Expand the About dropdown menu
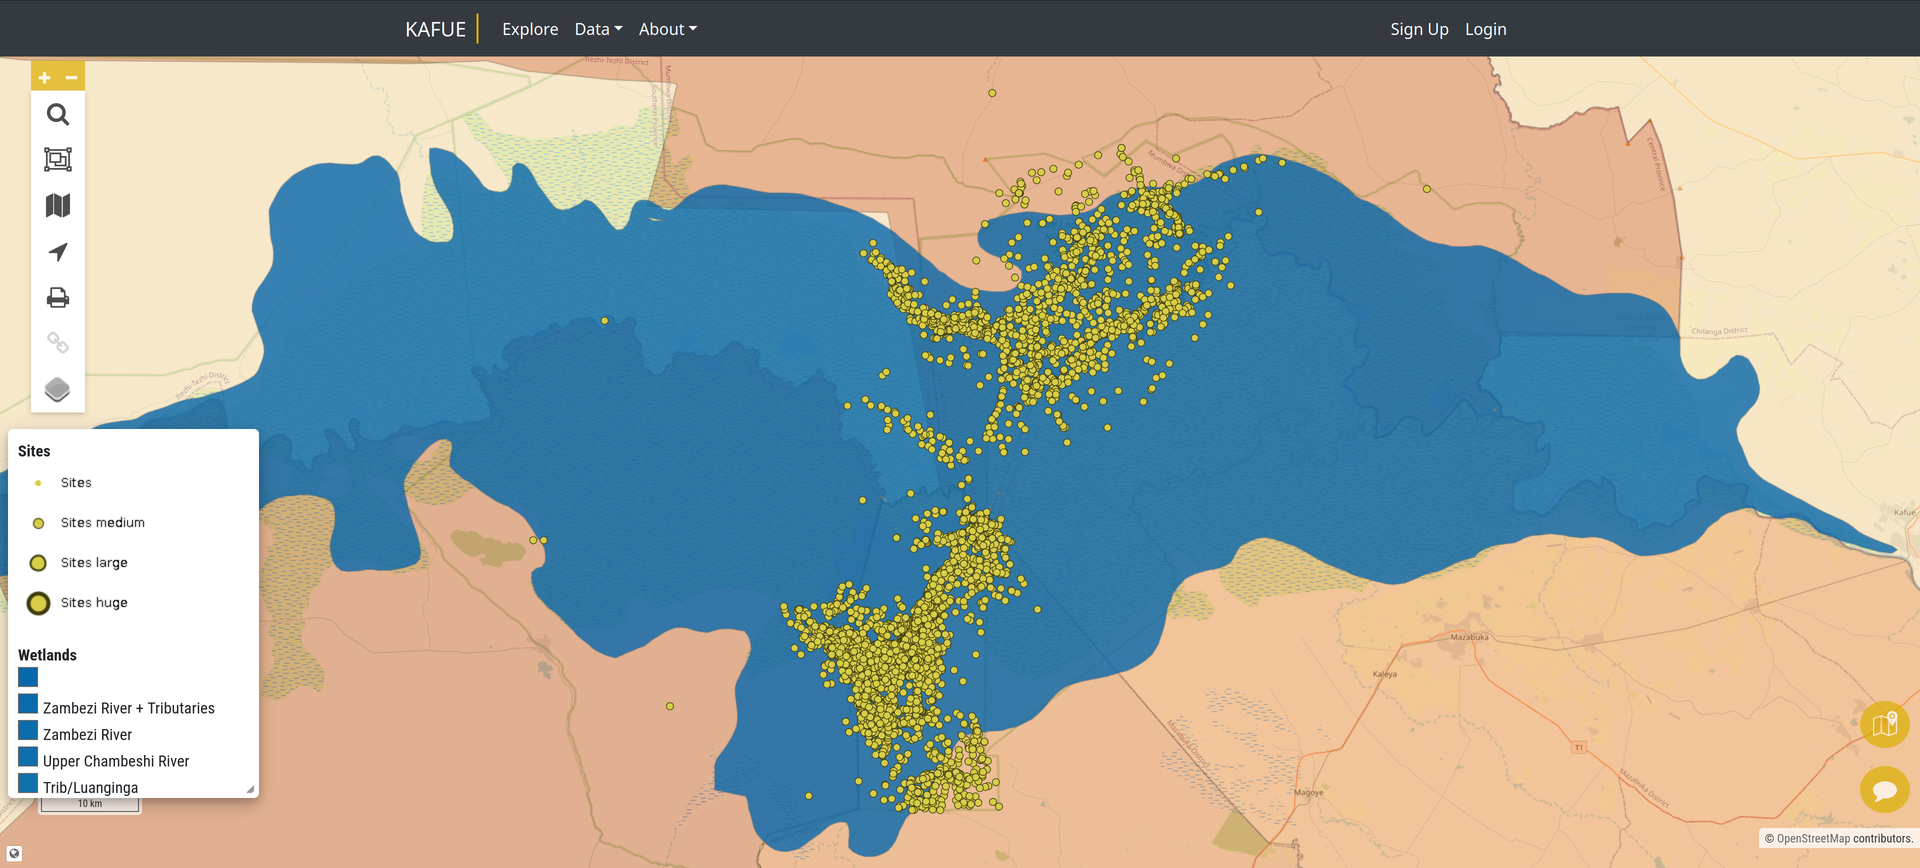The image size is (1920, 868). 667,29
